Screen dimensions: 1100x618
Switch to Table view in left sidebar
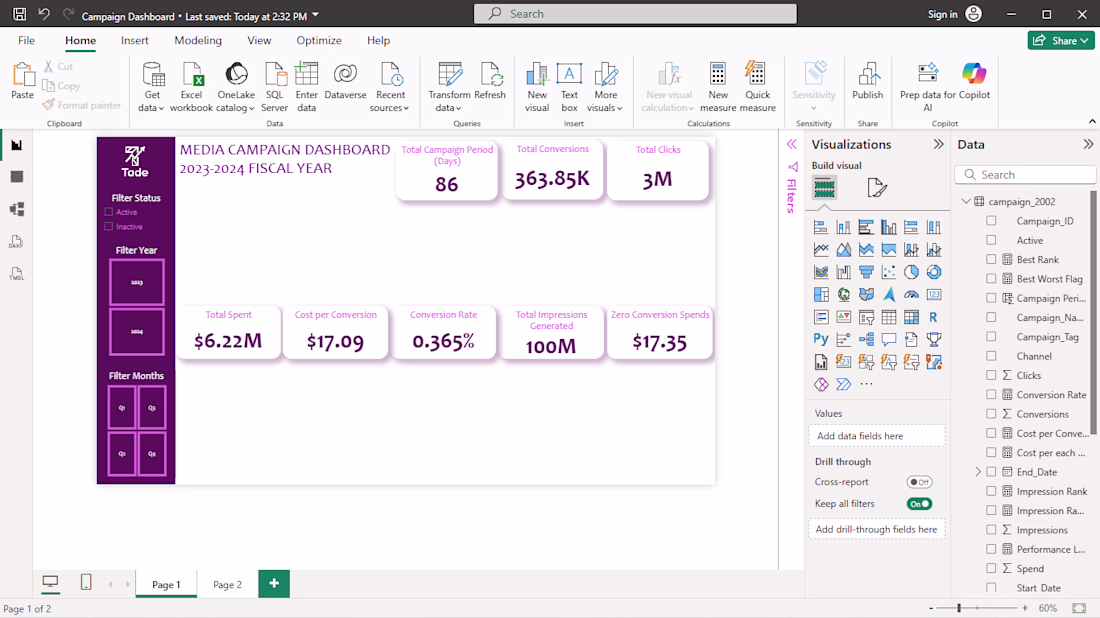point(17,177)
